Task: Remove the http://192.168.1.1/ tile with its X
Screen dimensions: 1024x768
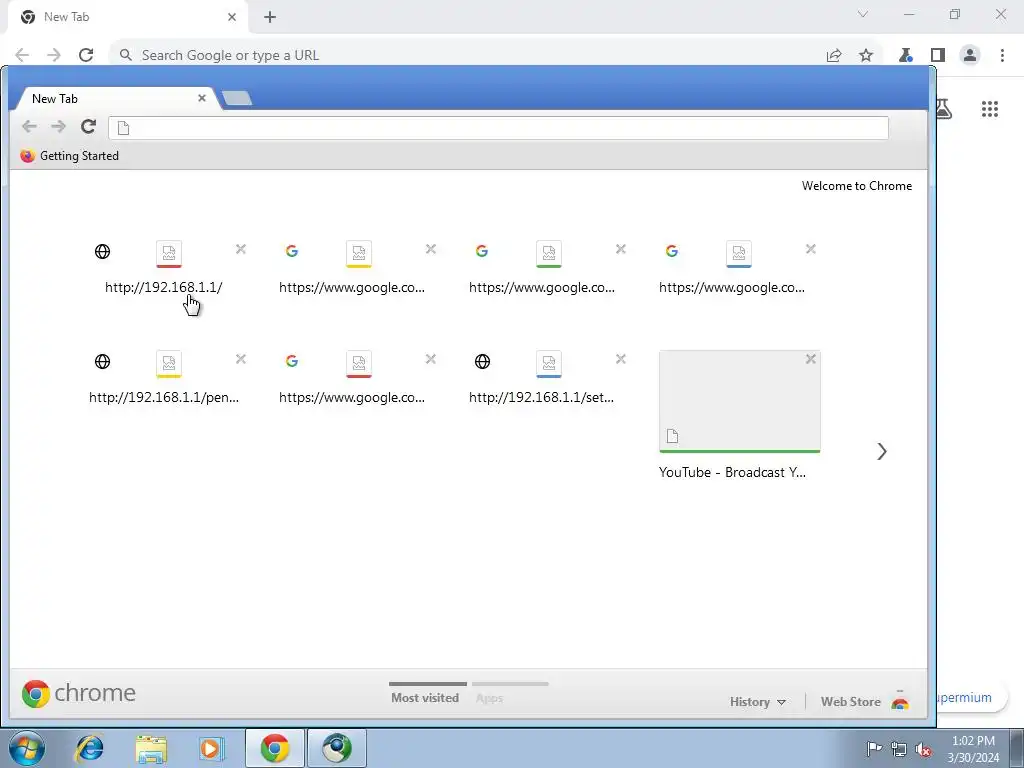Action: [x=241, y=249]
